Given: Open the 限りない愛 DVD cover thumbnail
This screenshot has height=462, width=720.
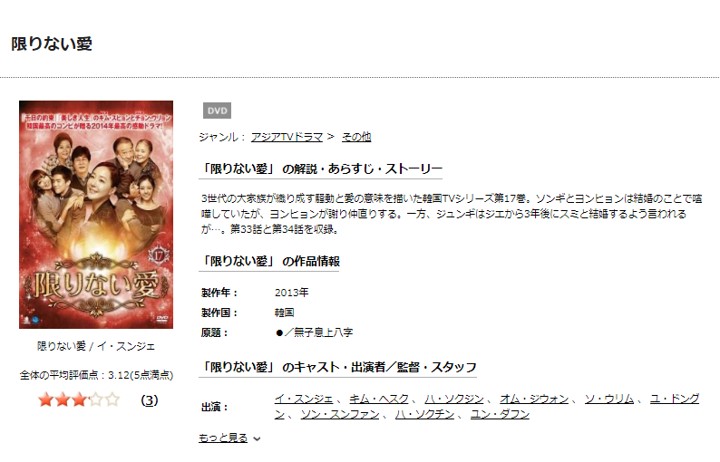Looking at the screenshot, I should point(96,214).
